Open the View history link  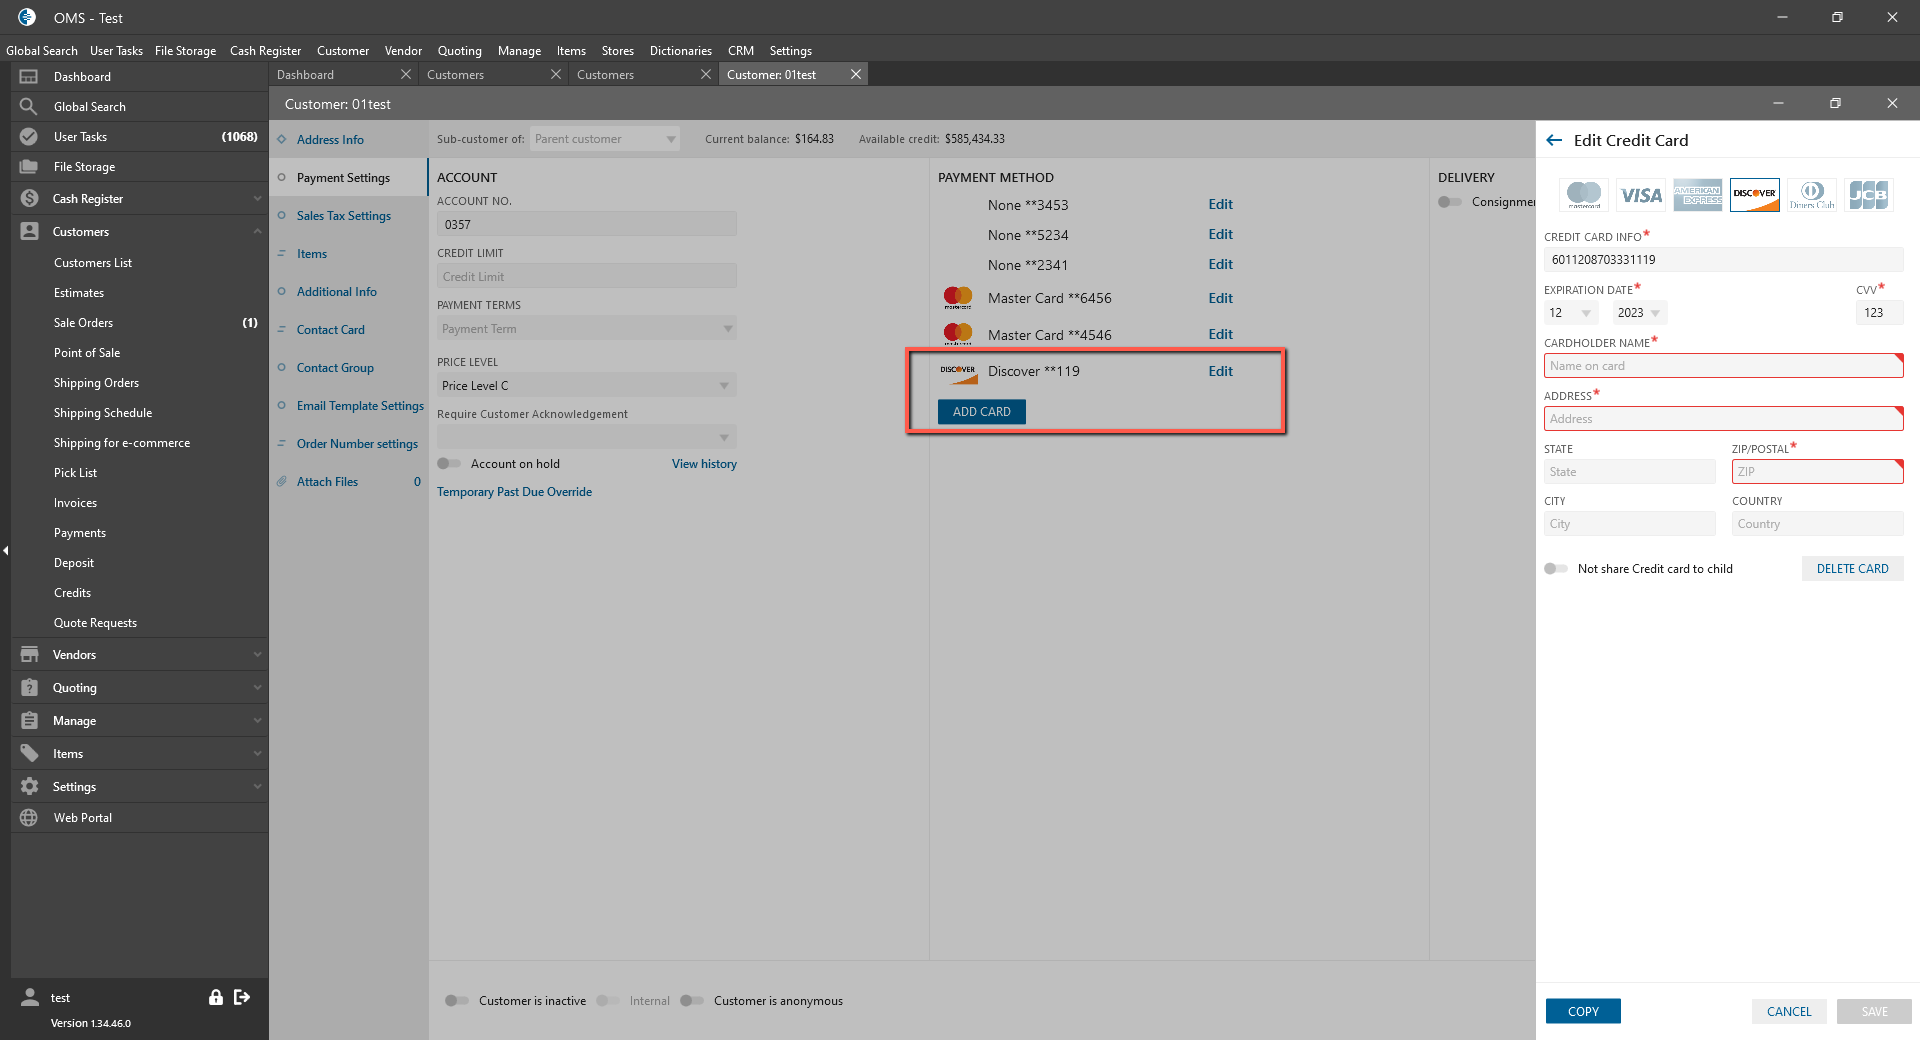704,464
